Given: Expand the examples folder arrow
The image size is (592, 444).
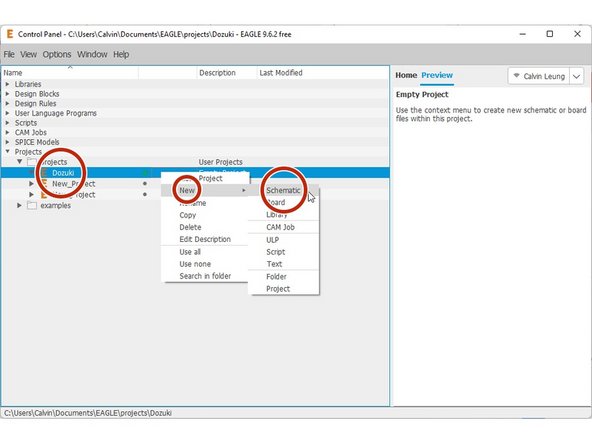Looking at the screenshot, I should pyautogui.click(x=19, y=205).
